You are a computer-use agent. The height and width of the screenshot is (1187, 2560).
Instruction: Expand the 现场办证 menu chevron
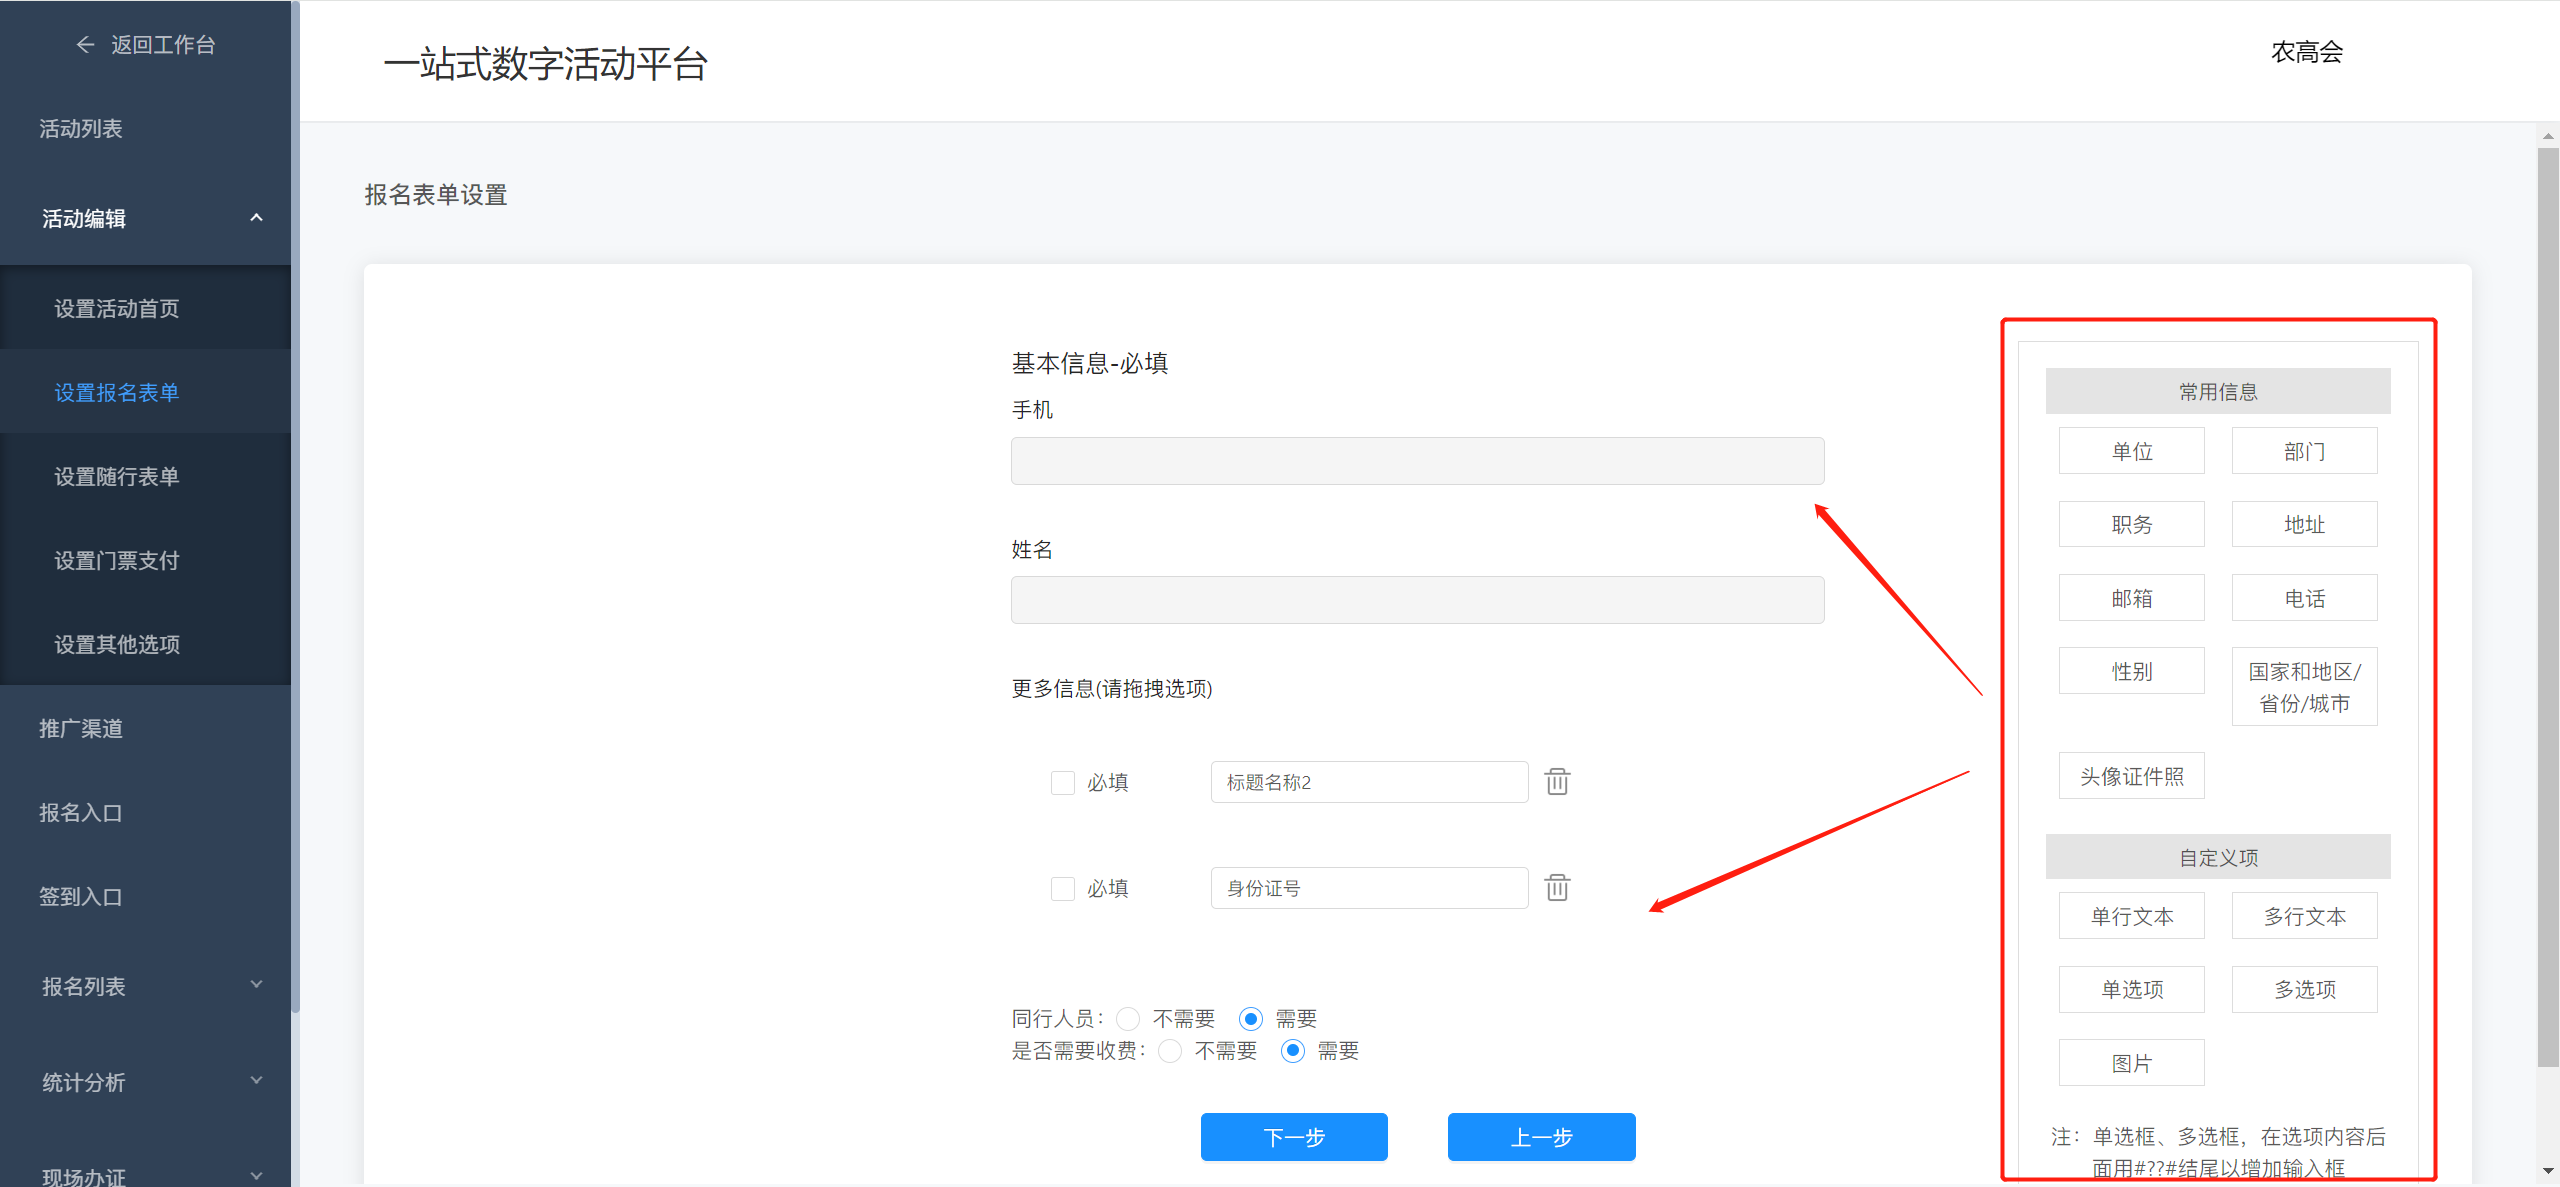(x=256, y=1176)
